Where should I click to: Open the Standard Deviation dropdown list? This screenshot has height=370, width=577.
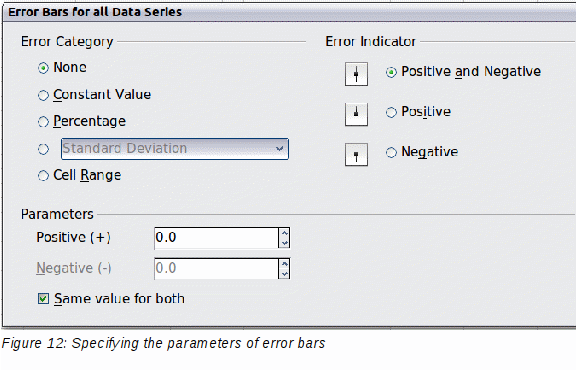(x=175, y=149)
